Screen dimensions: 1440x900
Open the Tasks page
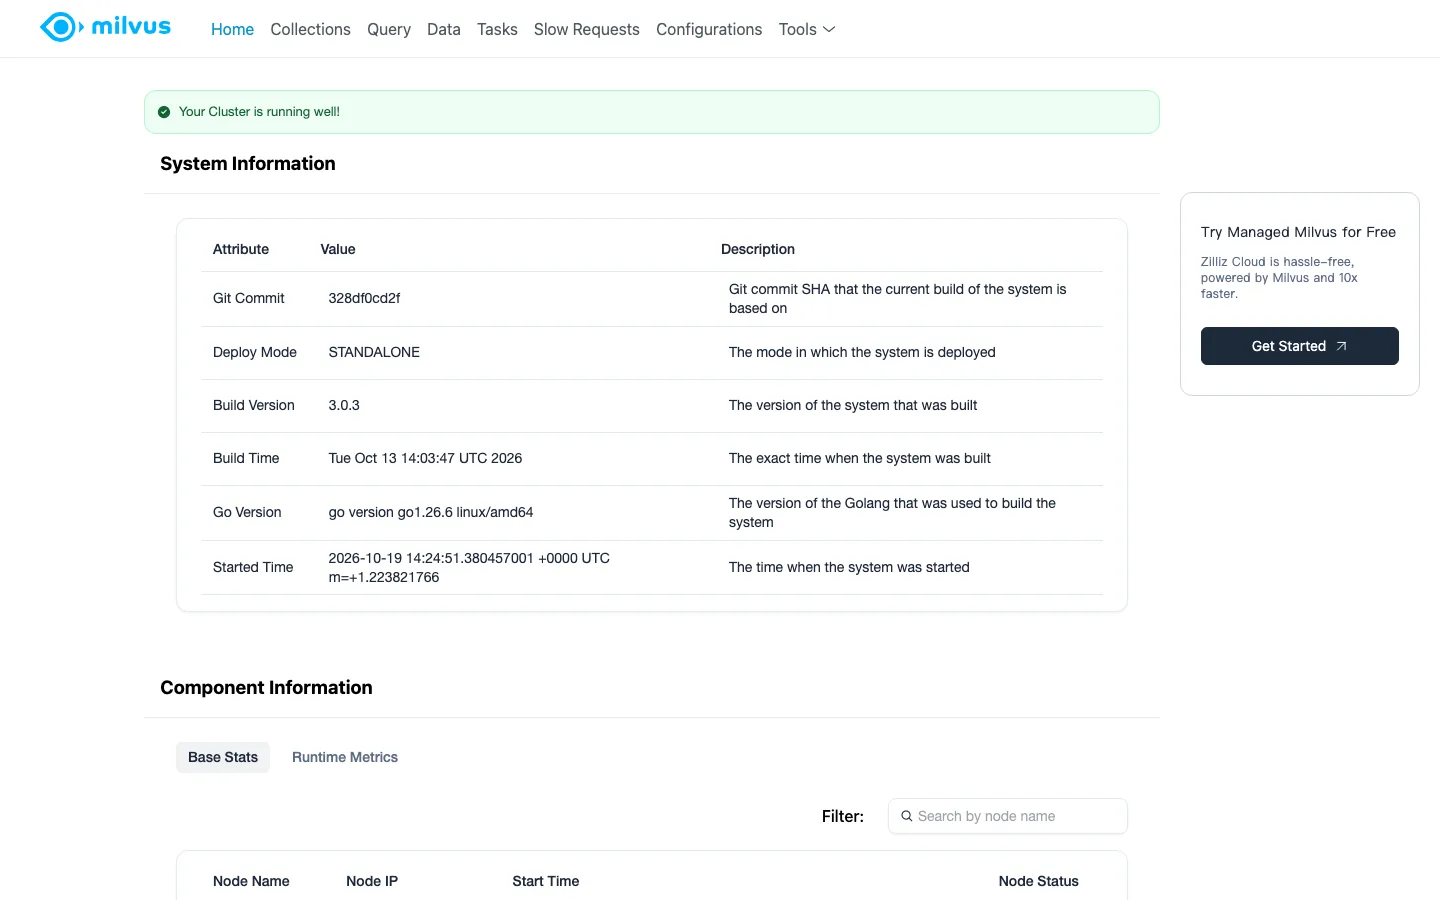(497, 29)
